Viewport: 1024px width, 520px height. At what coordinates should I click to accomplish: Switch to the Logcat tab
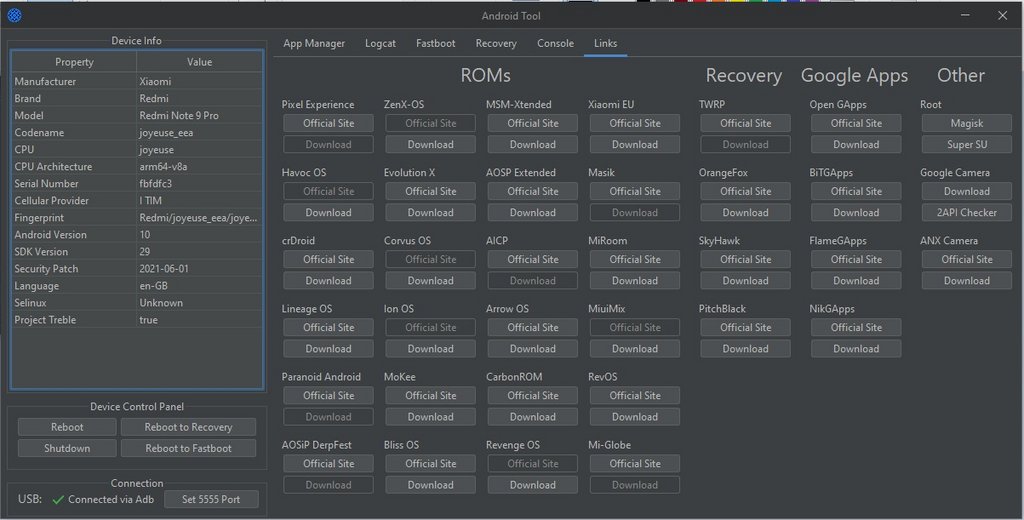point(380,43)
